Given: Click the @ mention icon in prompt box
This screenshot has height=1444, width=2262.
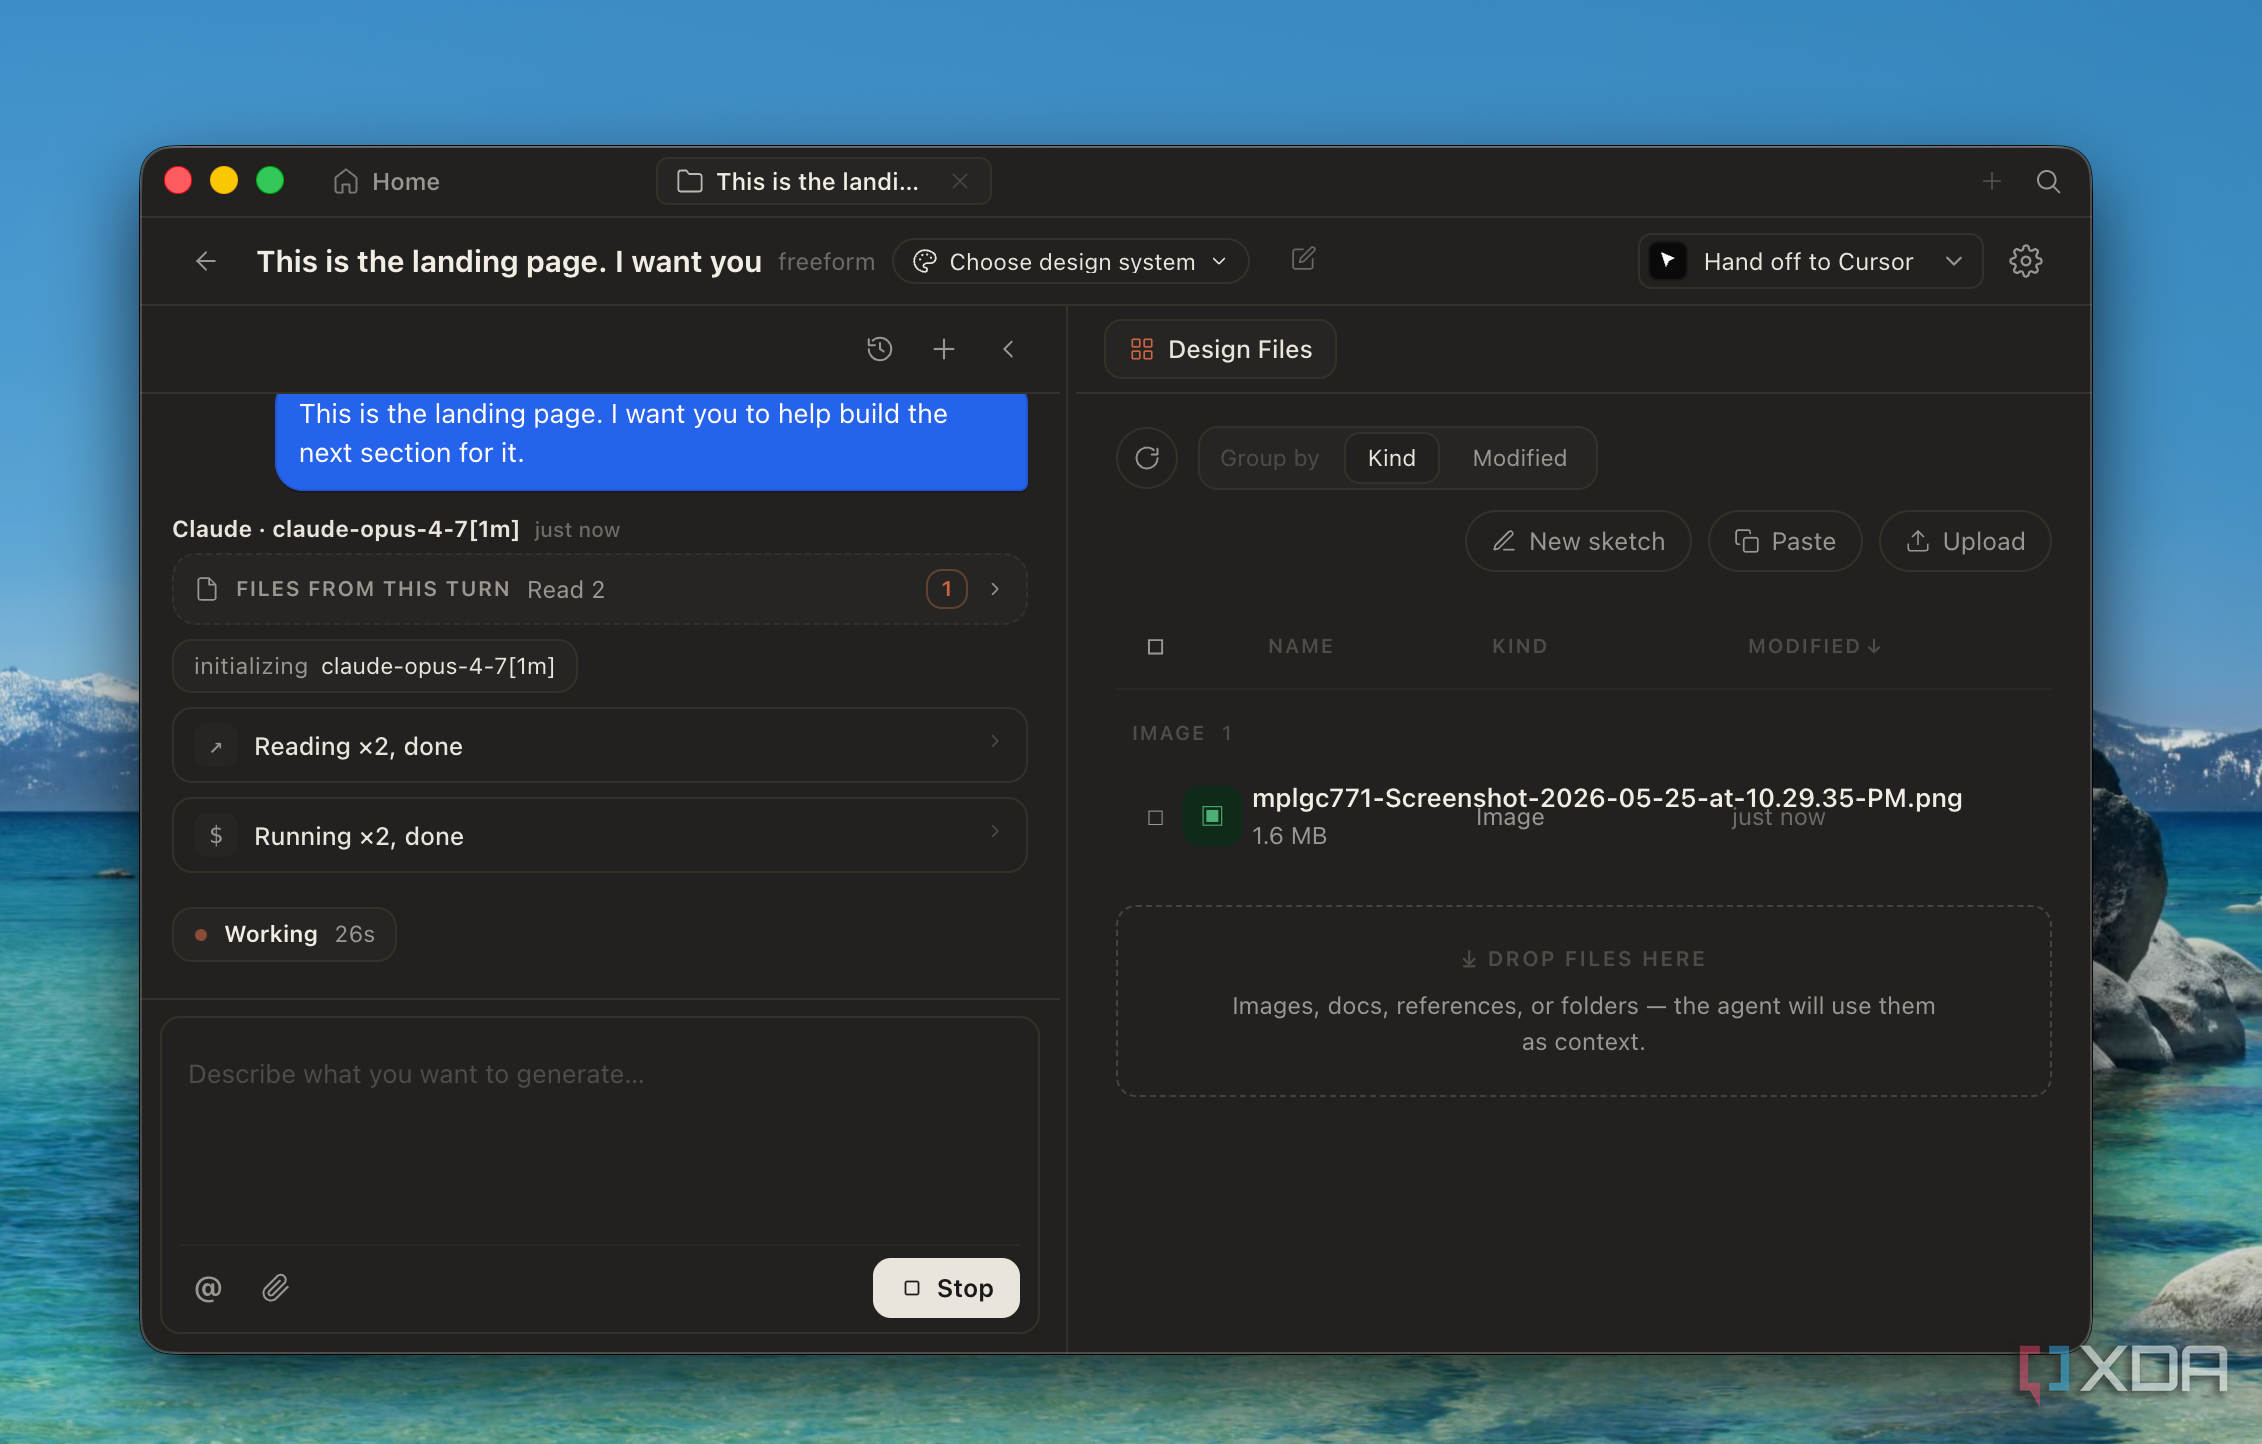Looking at the screenshot, I should point(208,1288).
